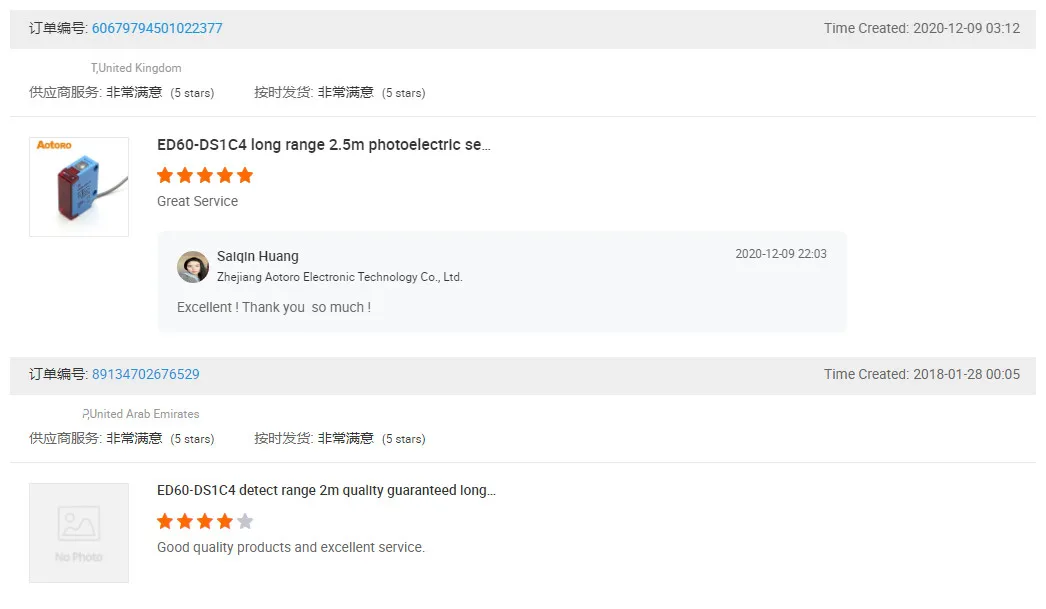1046x609 pixels.
Task: Click the Aotoro photoelectric sensor product thumbnail
Action: 79,187
